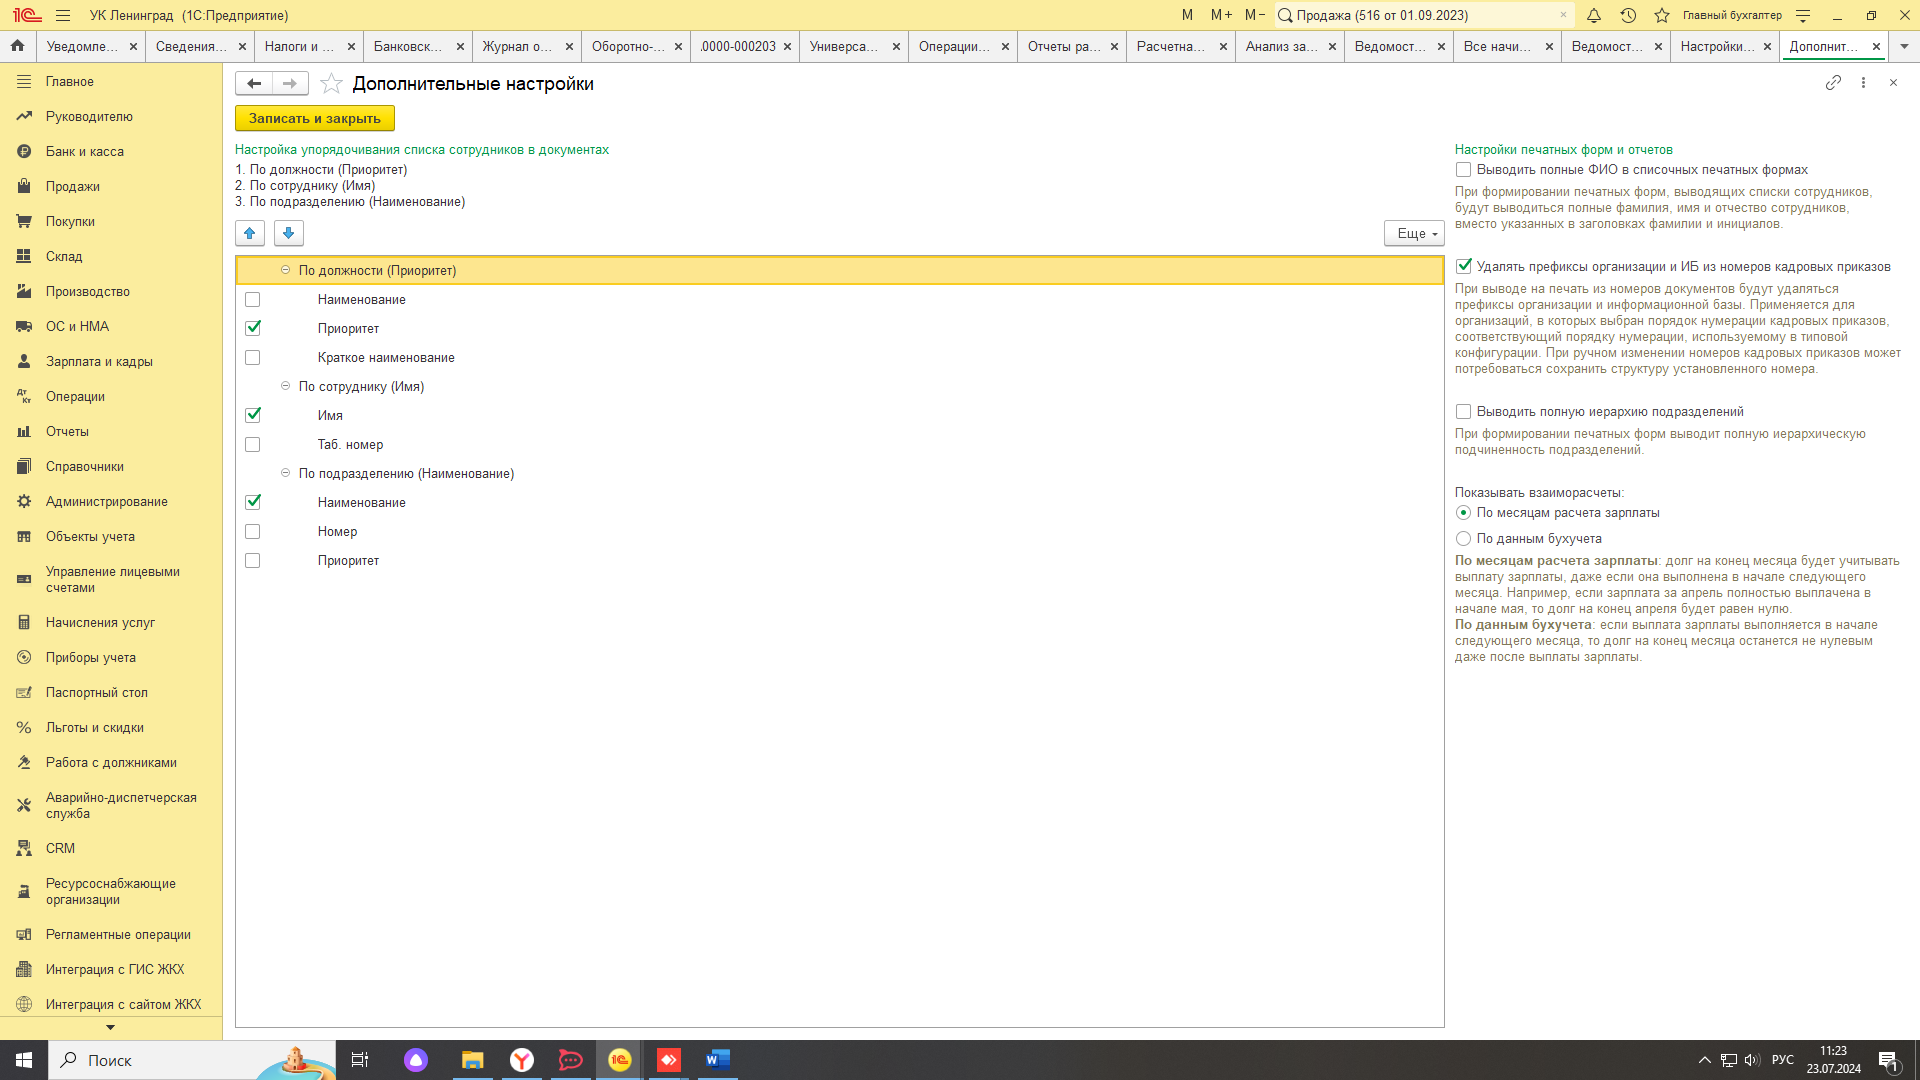Image resolution: width=1920 pixels, height=1080 pixels.
Task: Open history clock icon in top bar
Action: coord(1628,15)
